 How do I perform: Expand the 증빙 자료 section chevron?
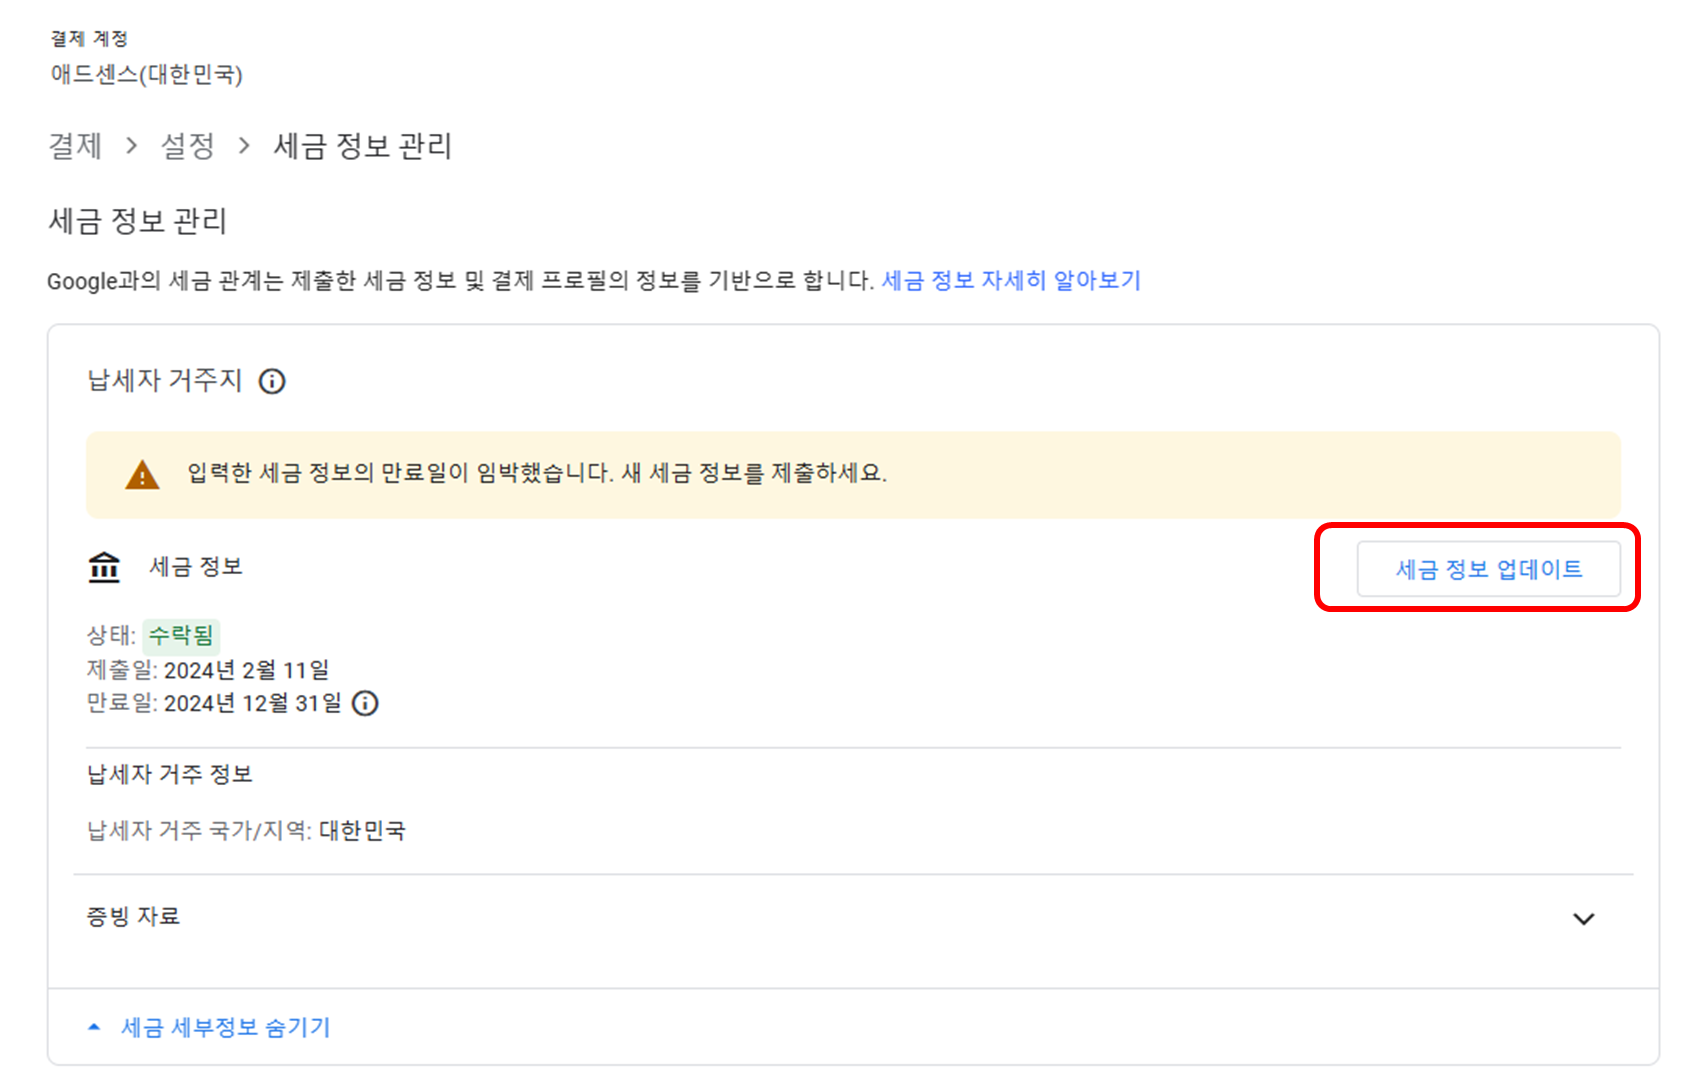pyautogui.click(x=1583, y=918)
